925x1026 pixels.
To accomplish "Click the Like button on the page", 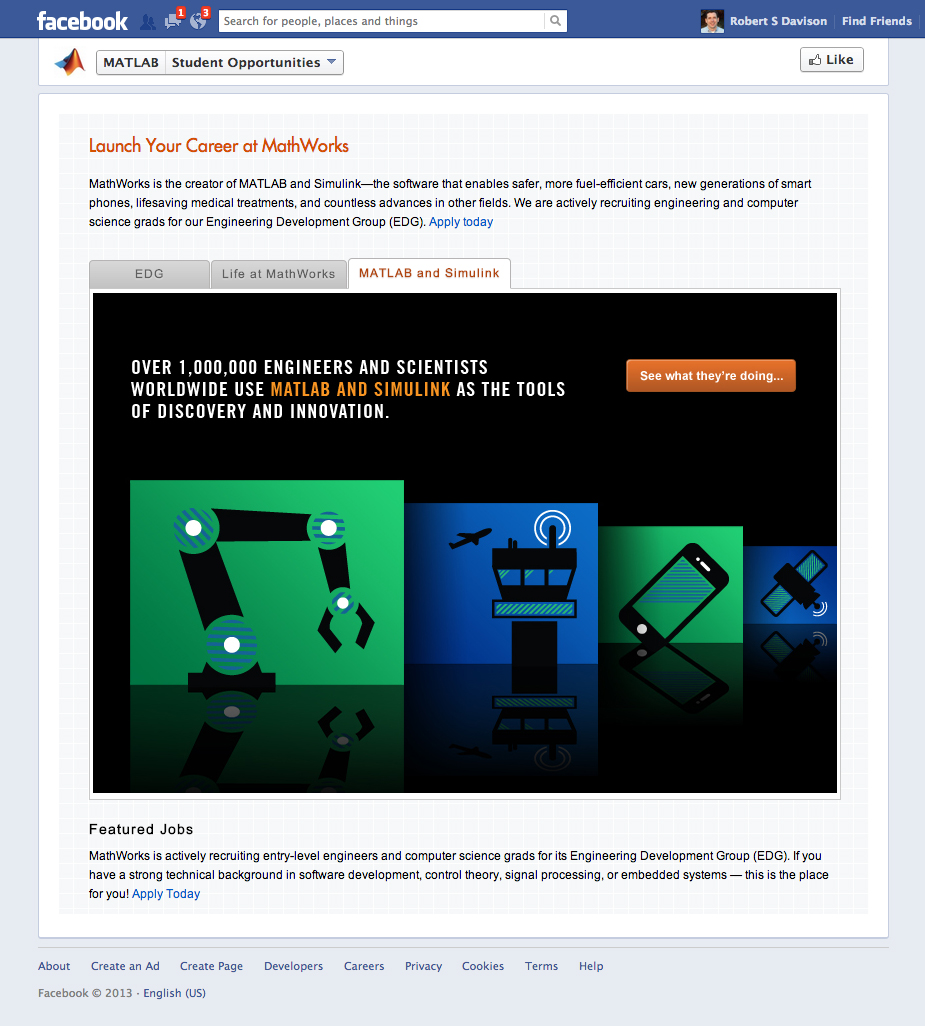I will point(831,60).
